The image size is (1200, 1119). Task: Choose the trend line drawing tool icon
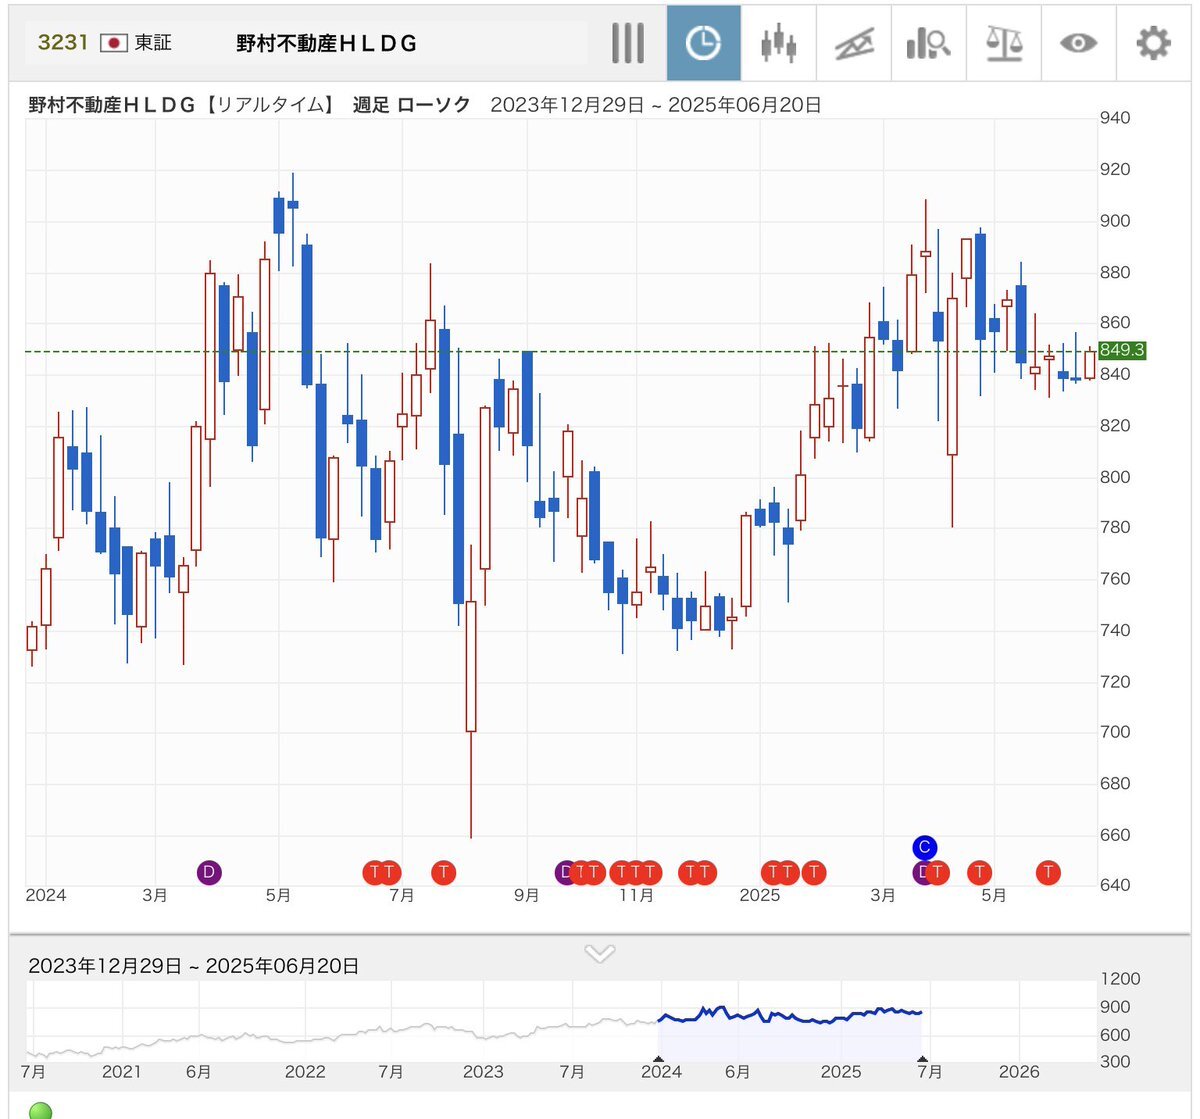click(x=853, y=43)
